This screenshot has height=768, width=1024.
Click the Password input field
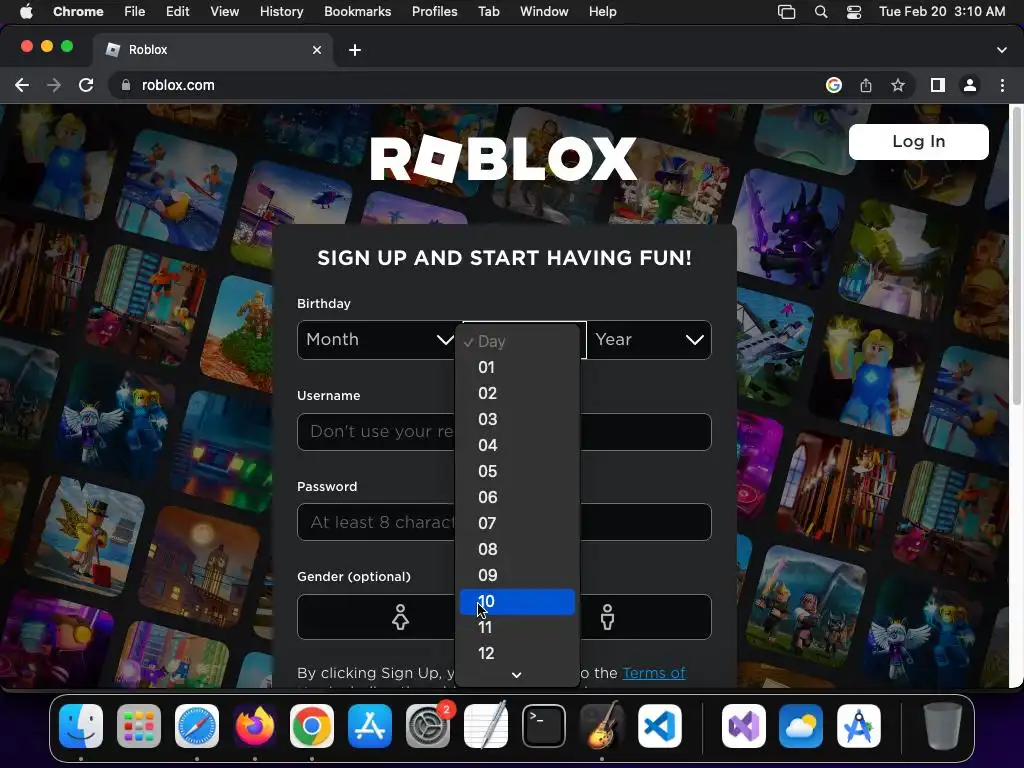coord(504,522)
